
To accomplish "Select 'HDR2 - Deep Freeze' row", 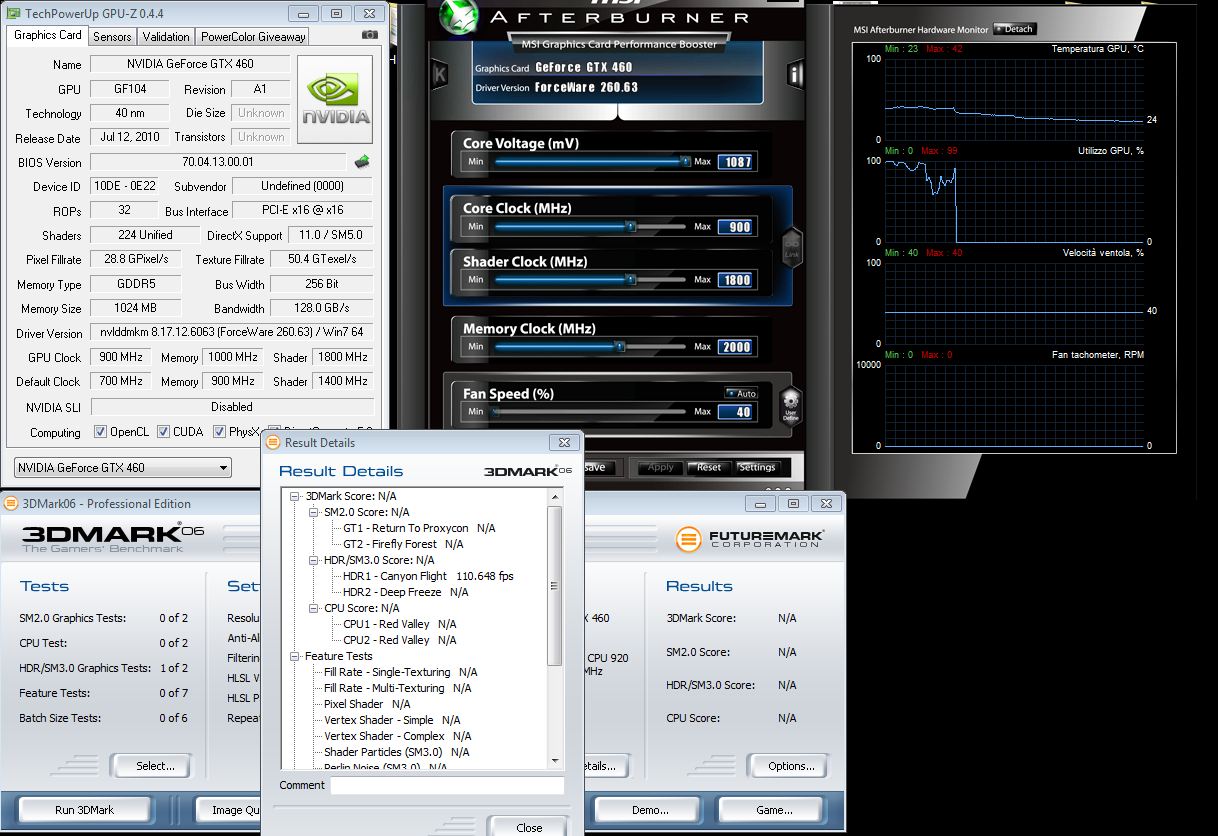I will (x=405, y=592).
